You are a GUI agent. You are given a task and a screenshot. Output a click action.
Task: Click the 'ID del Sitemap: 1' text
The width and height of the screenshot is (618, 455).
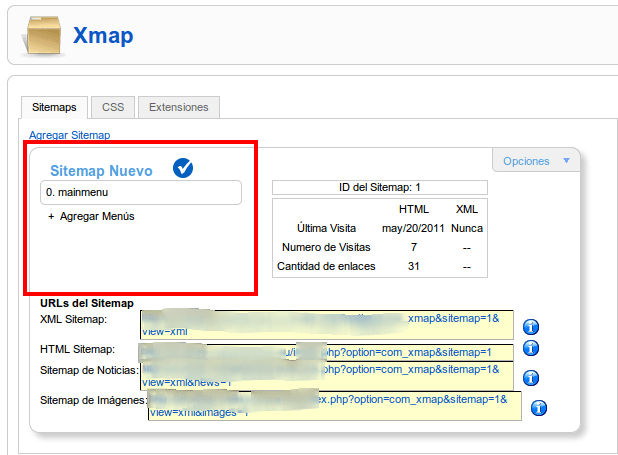tap(380, 187)
